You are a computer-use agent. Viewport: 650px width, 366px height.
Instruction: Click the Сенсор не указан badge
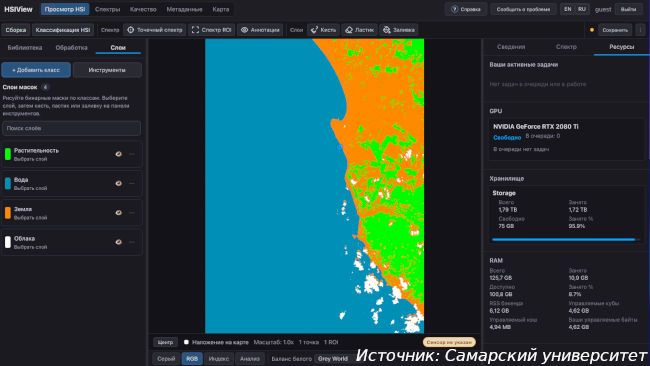pos(449,342)
